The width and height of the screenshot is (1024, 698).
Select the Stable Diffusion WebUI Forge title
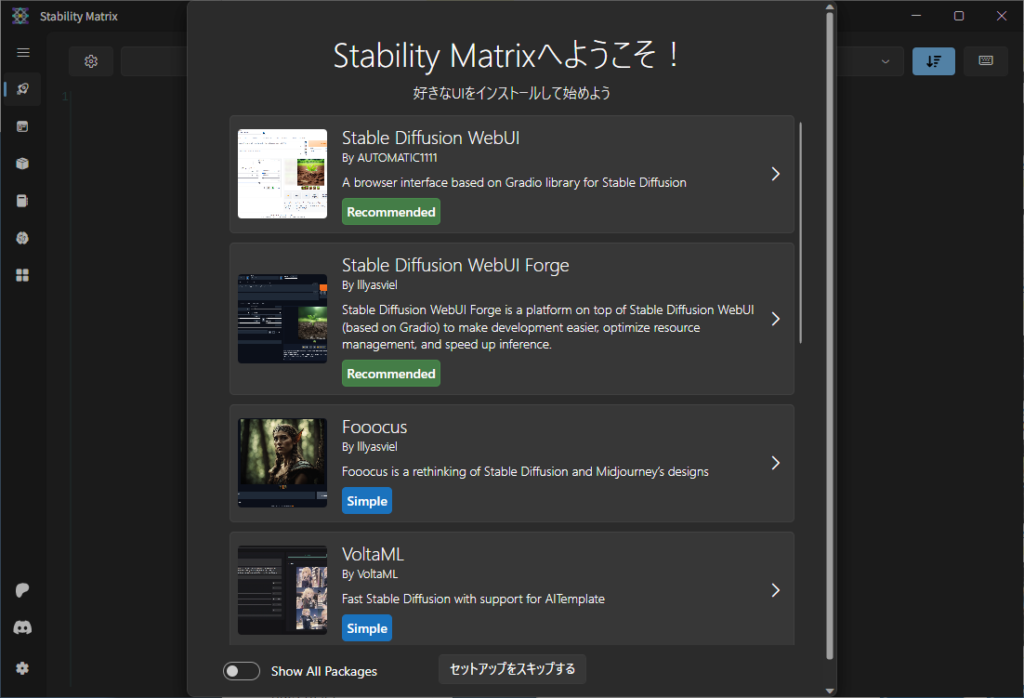click(455, 265)
